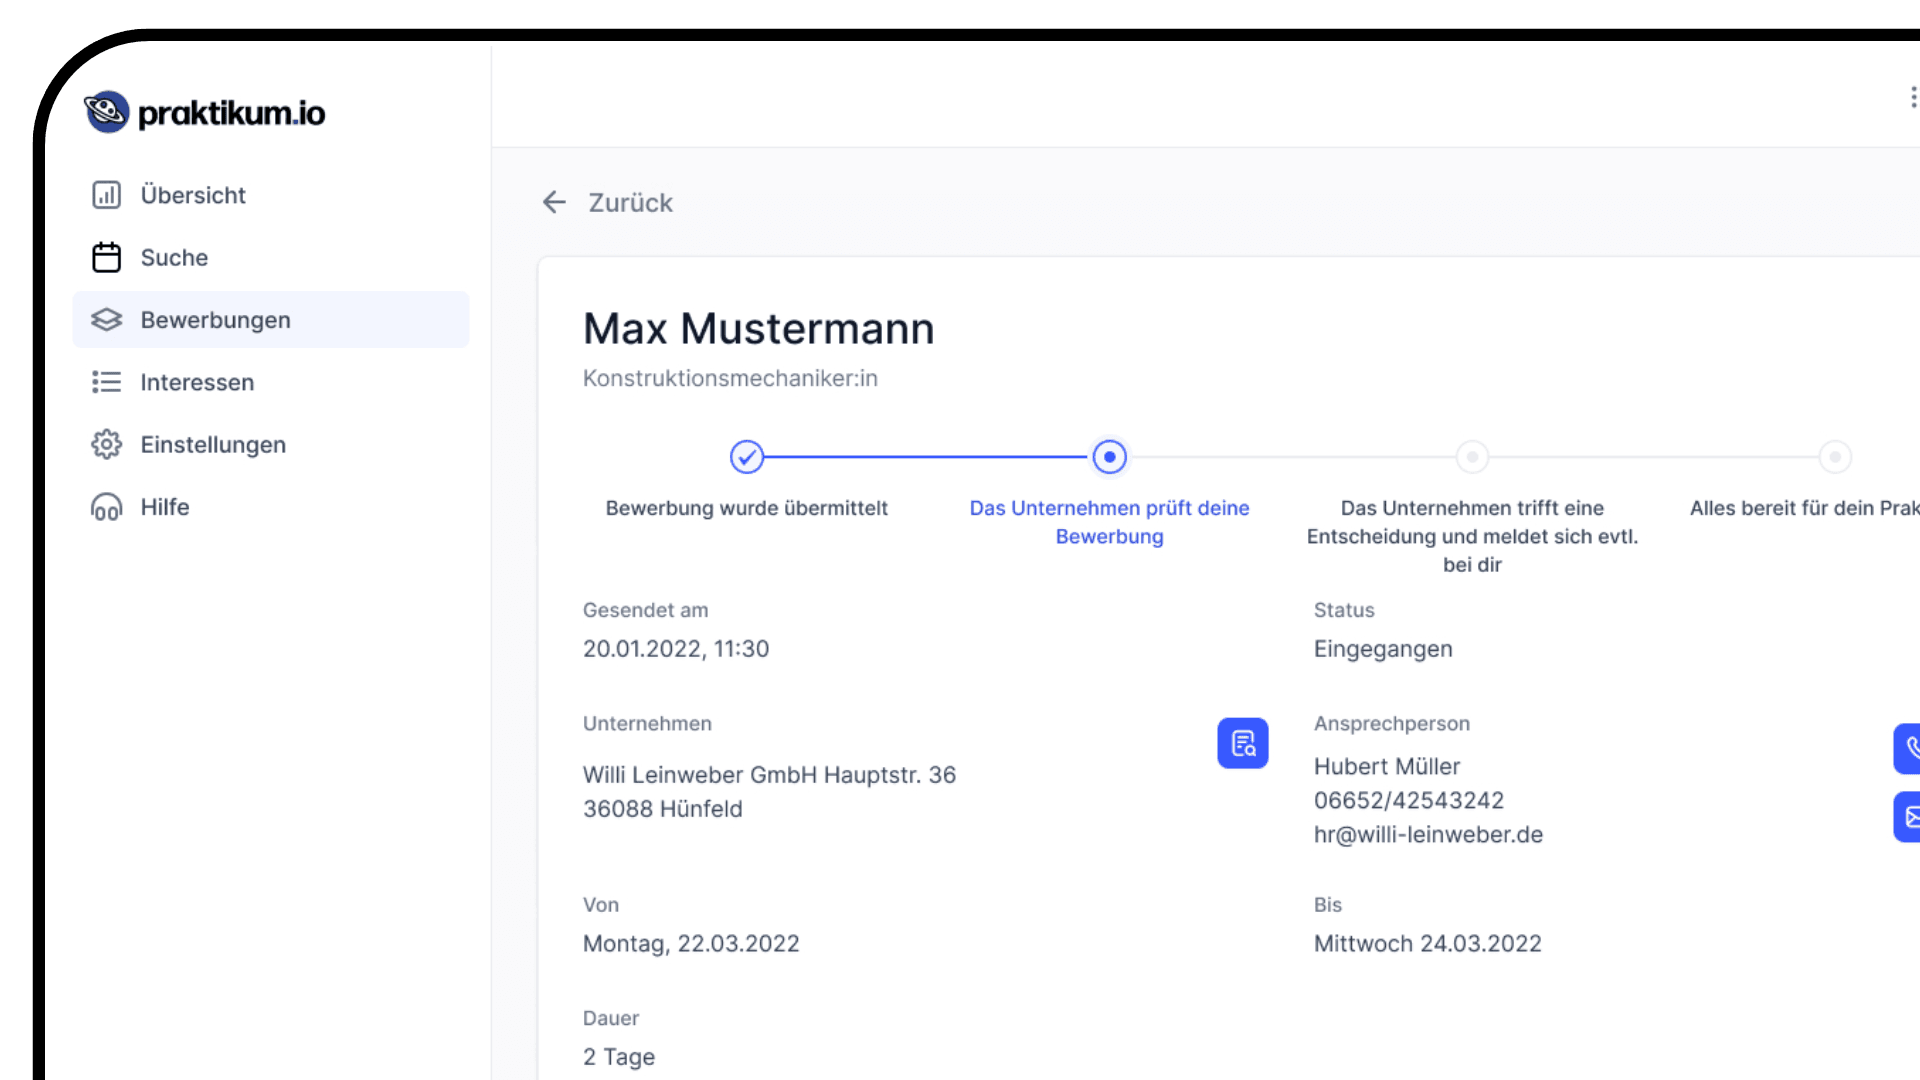Click the Übersicht chart icon
The height and width of the screenshot is (1080, 1920).
pyautogui.click(x=106, y=195)
